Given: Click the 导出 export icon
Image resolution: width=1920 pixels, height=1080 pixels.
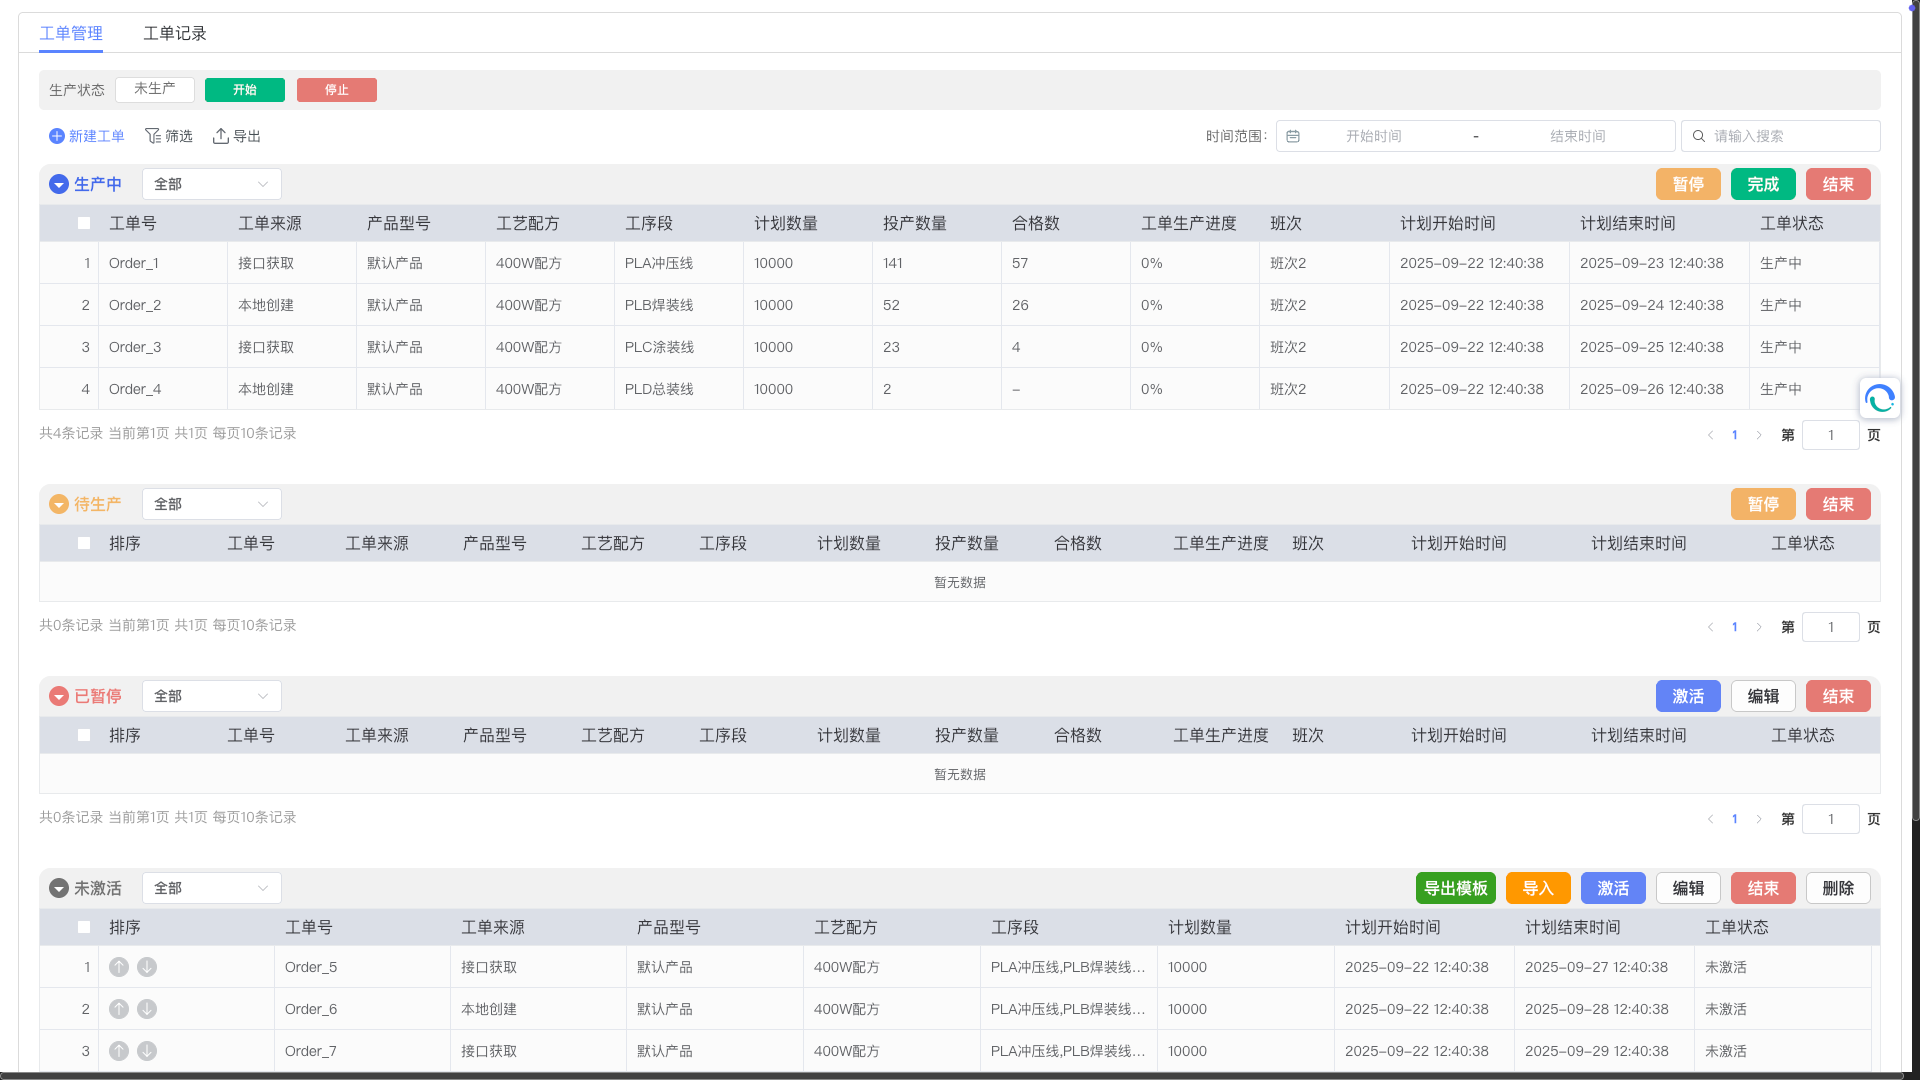Looking at the screenshot, I should [x=221, y=136].
